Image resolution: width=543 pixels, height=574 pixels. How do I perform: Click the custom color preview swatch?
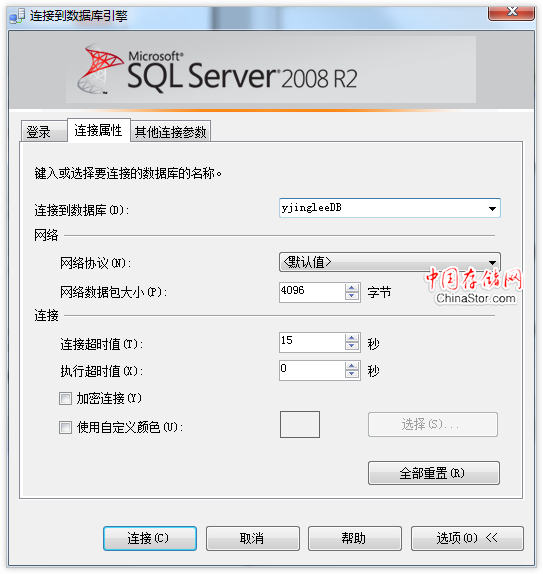(x=300, y=424)
